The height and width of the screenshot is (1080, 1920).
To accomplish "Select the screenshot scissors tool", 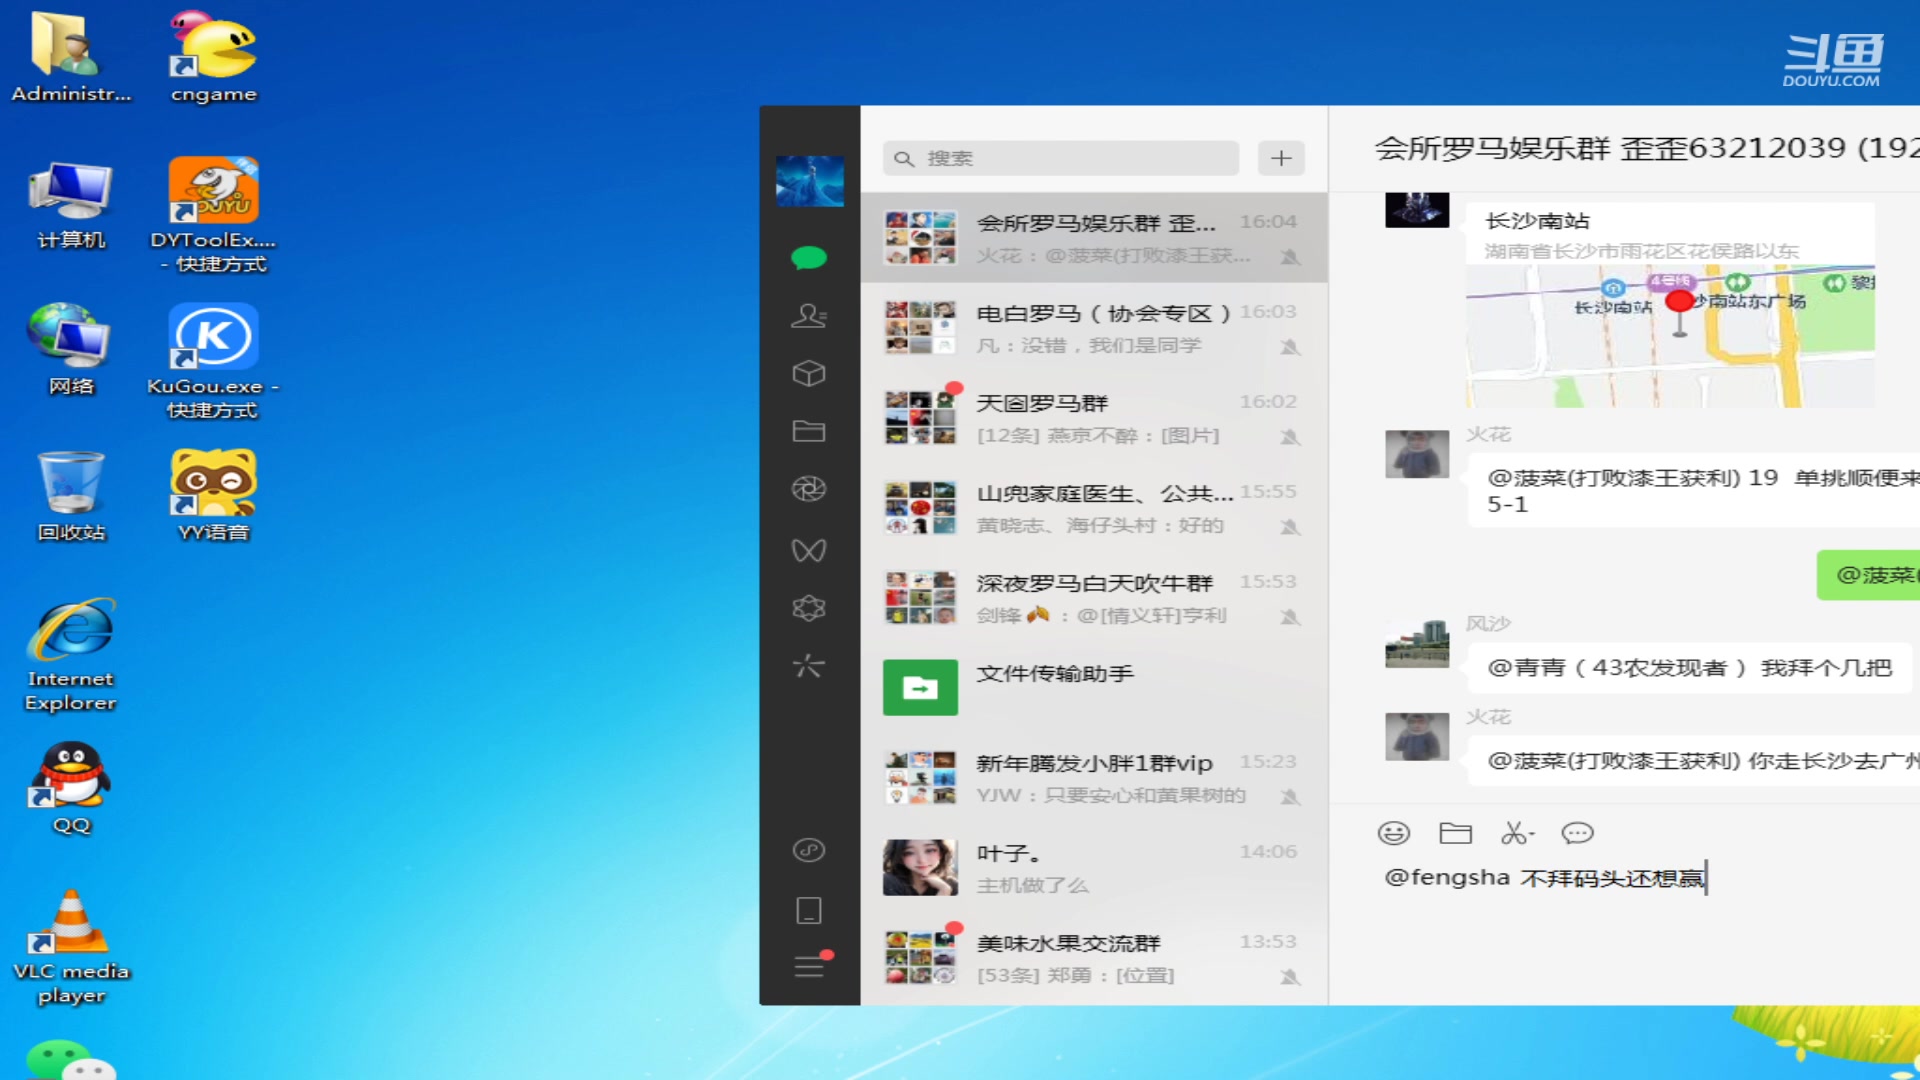I will [1512, 833].
